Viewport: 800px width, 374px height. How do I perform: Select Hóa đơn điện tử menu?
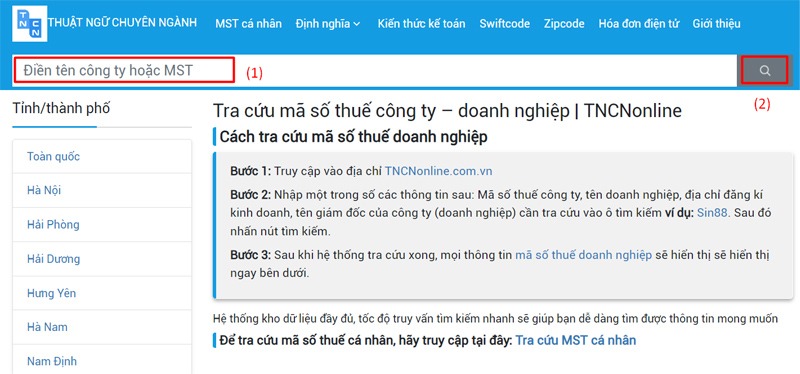click(x=638, y=23)
